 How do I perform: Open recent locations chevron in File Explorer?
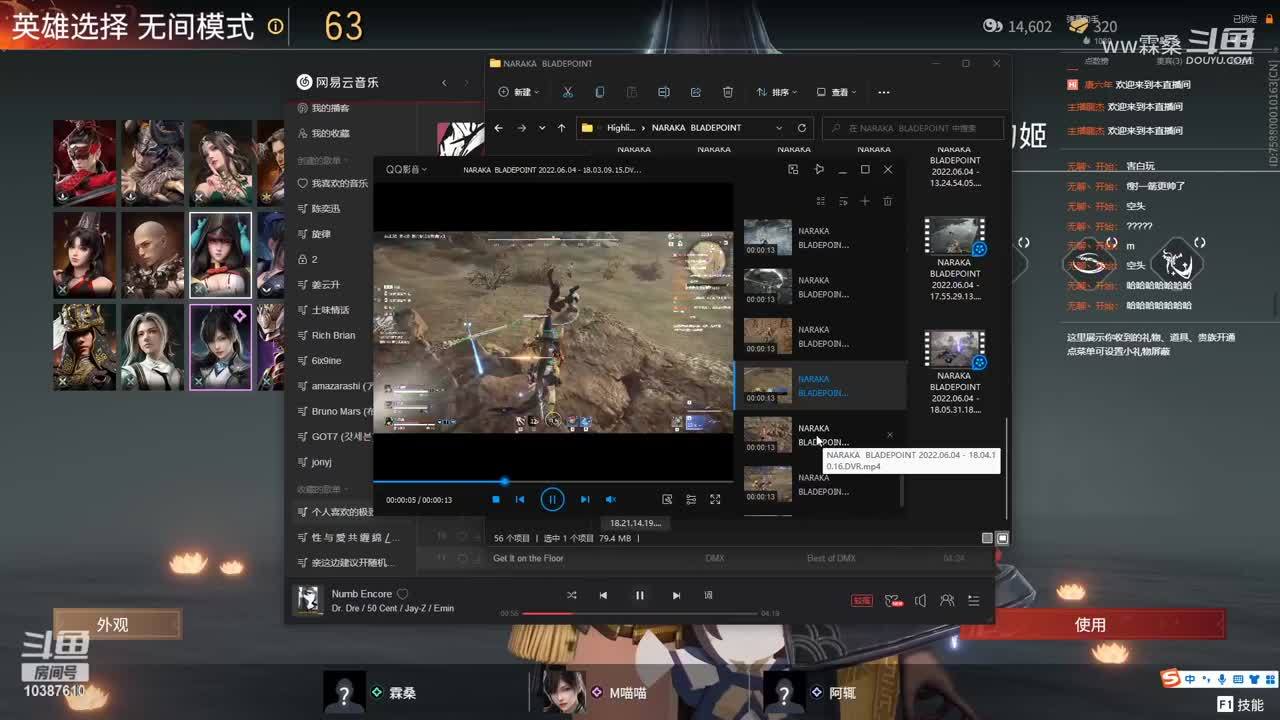pyautogui.click(x=542, y=128)
